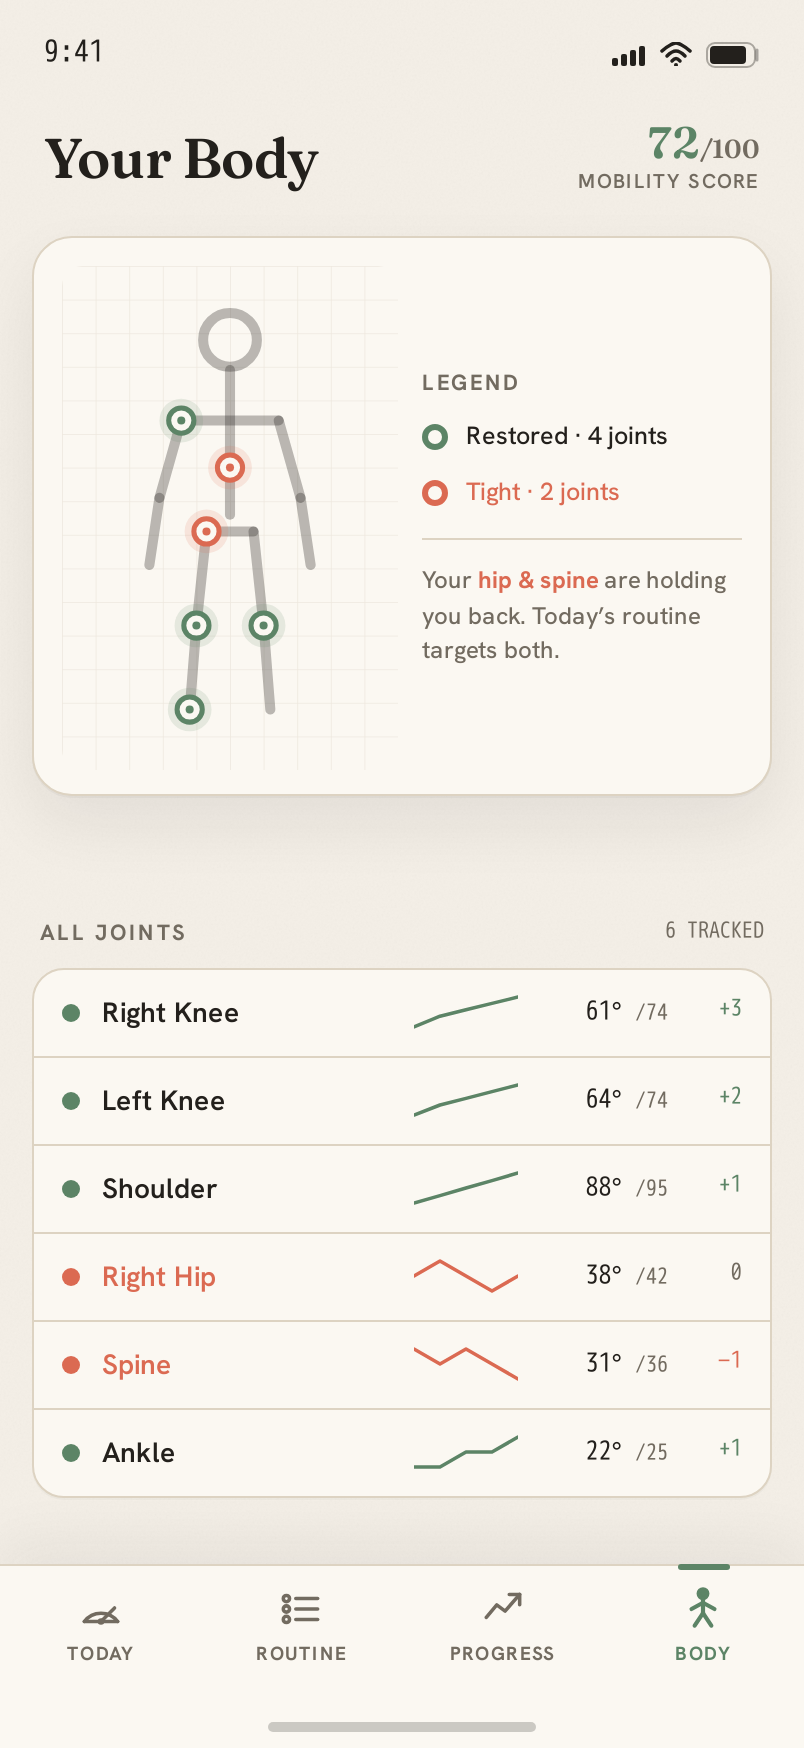Screen dimensions: 804x1748
Task: Tap the tight spine joint marker
Action: click(x=230, y=467)
